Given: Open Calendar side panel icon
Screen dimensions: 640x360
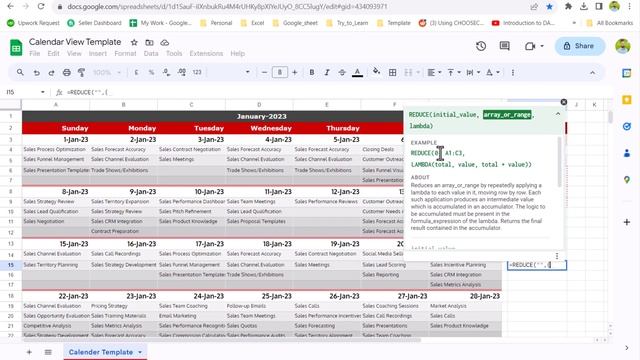Looking at the screenshot, I should (x=627, y=73).
